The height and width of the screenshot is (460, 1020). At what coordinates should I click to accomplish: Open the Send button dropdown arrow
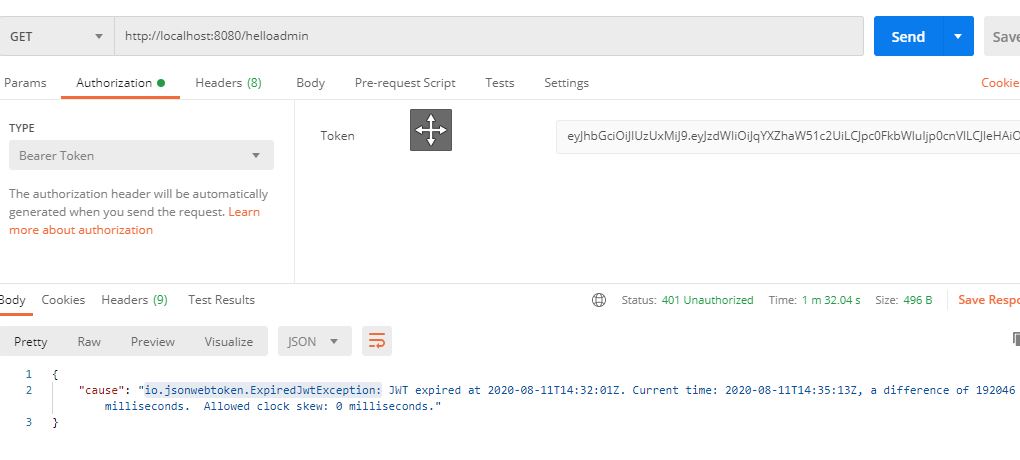pos(958,36)
